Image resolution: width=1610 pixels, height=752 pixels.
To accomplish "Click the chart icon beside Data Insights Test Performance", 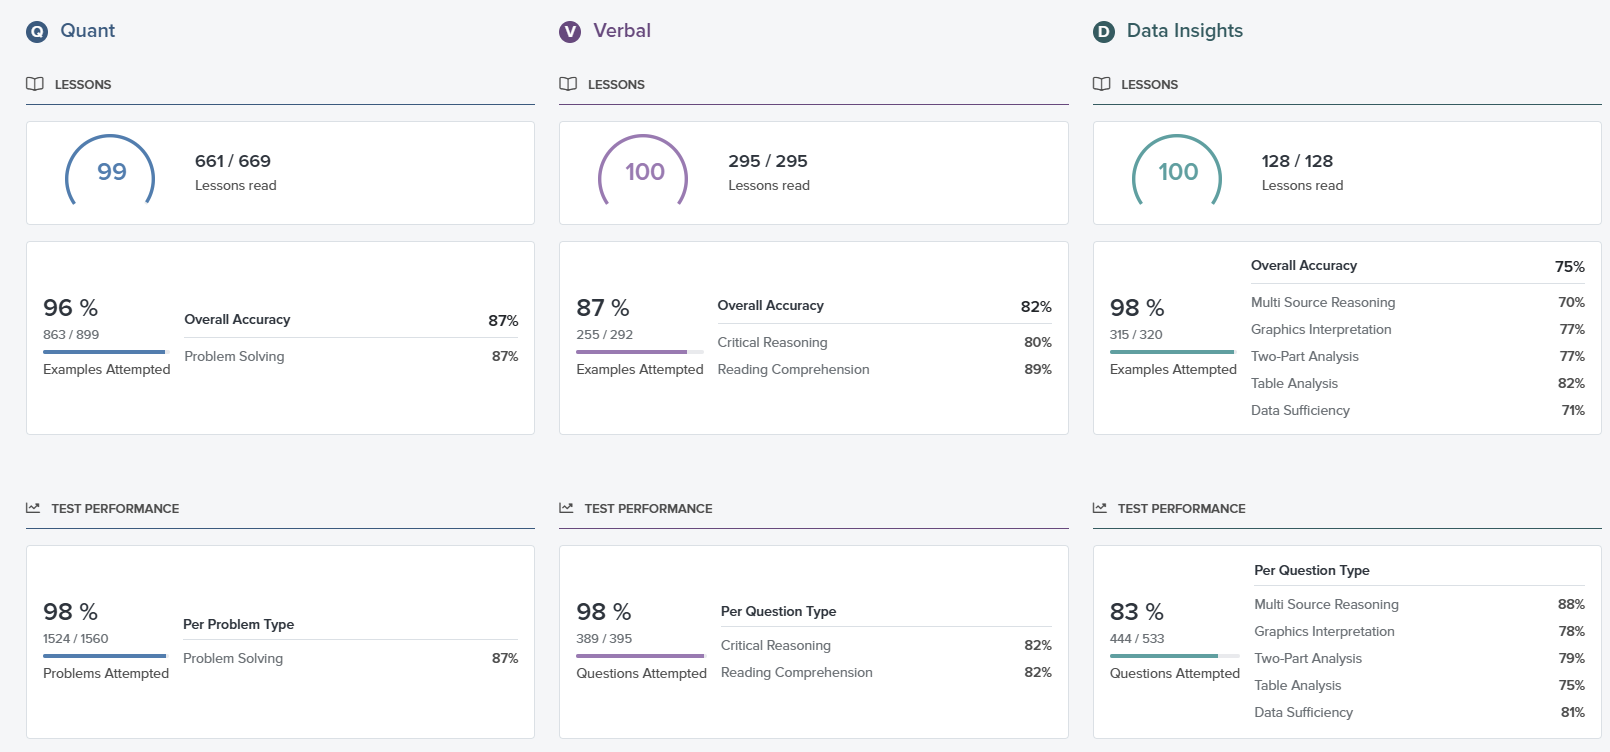I will pos(1100,508).
